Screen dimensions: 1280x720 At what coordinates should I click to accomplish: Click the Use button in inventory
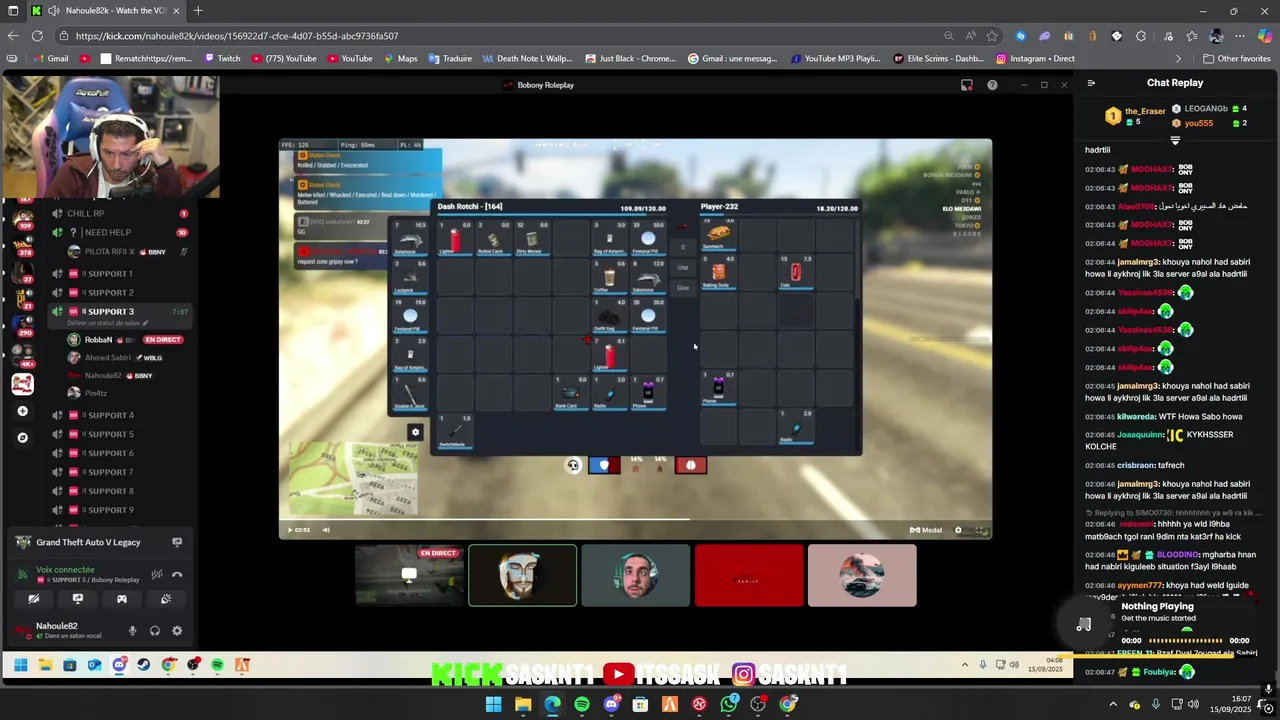(683, 267)
